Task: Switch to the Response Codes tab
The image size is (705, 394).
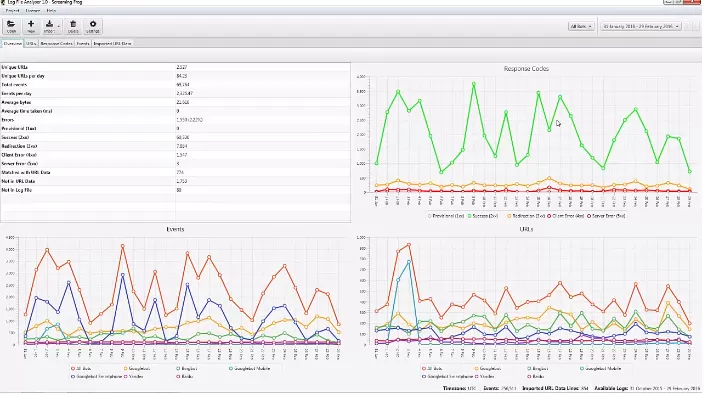Action: pos(56,44)
